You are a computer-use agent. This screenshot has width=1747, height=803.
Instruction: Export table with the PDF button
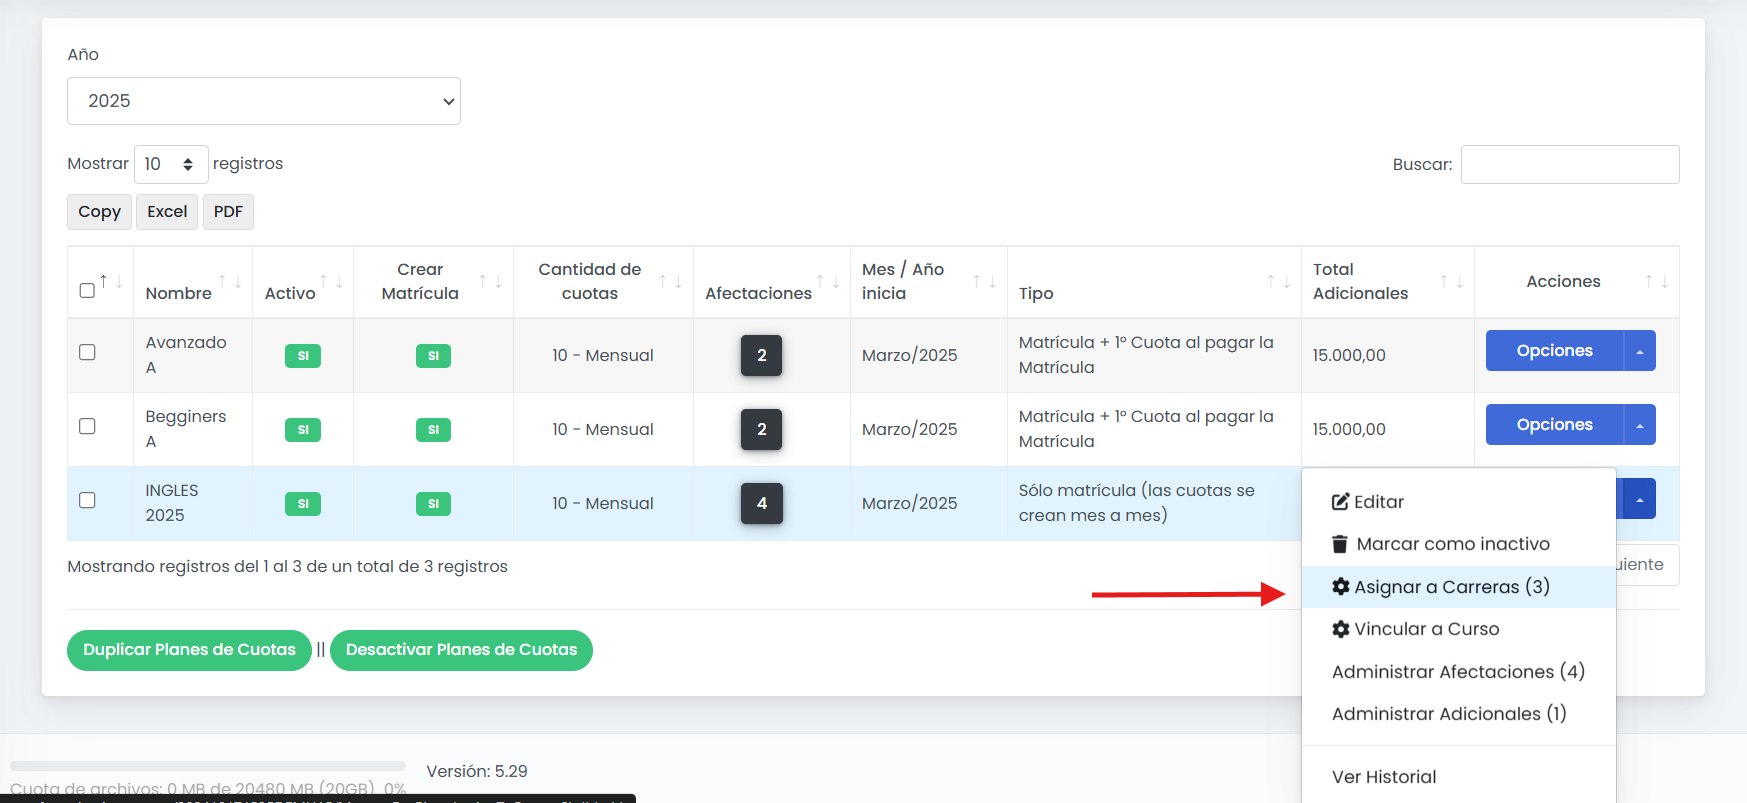tap(228, 212)
